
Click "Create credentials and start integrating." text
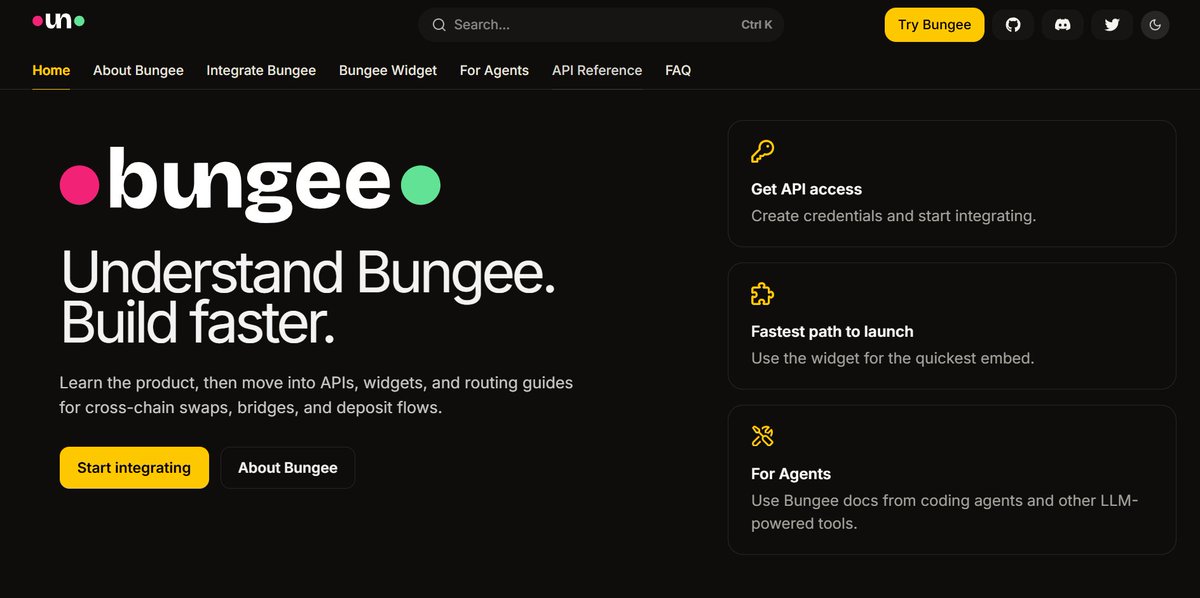(x=893, y=216)
